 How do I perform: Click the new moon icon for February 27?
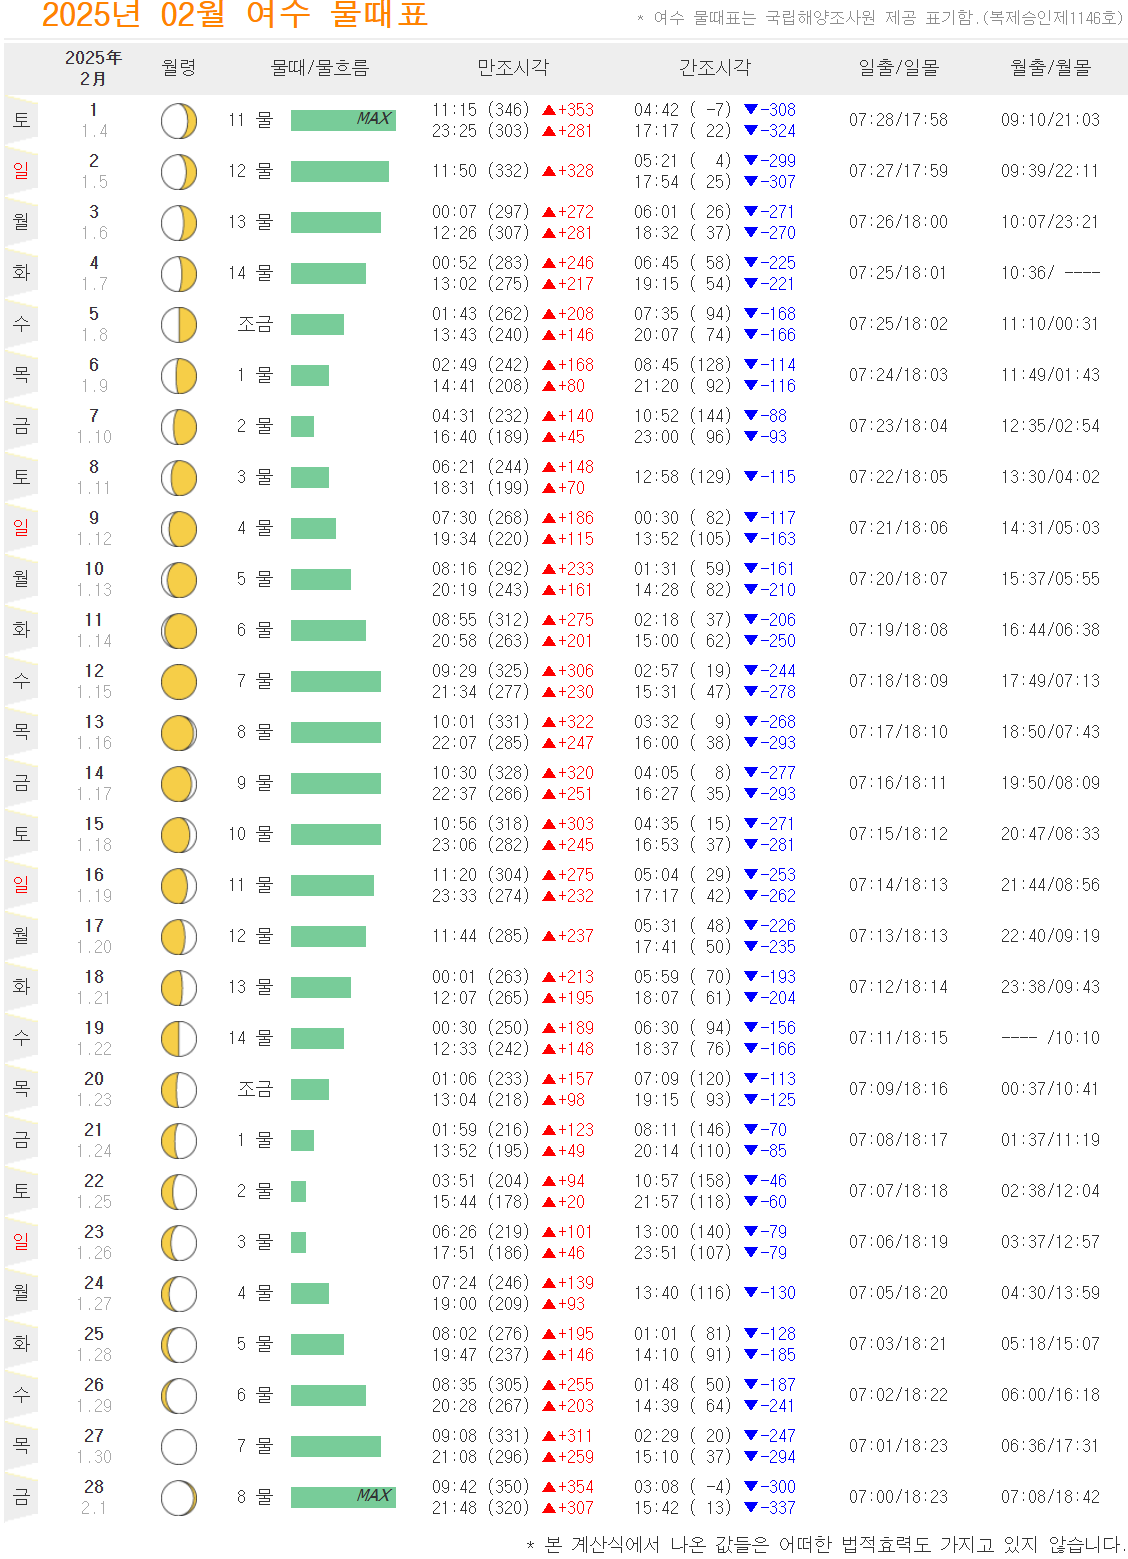179,1447
